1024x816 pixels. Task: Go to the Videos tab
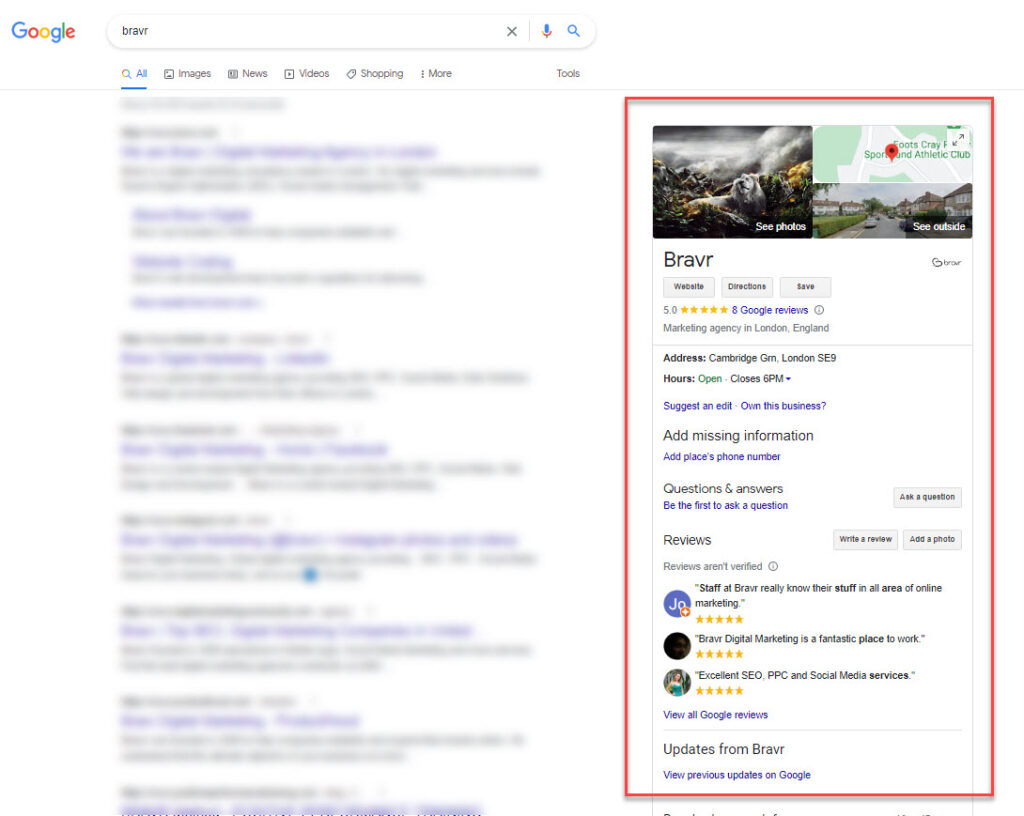tap(307, 74)
